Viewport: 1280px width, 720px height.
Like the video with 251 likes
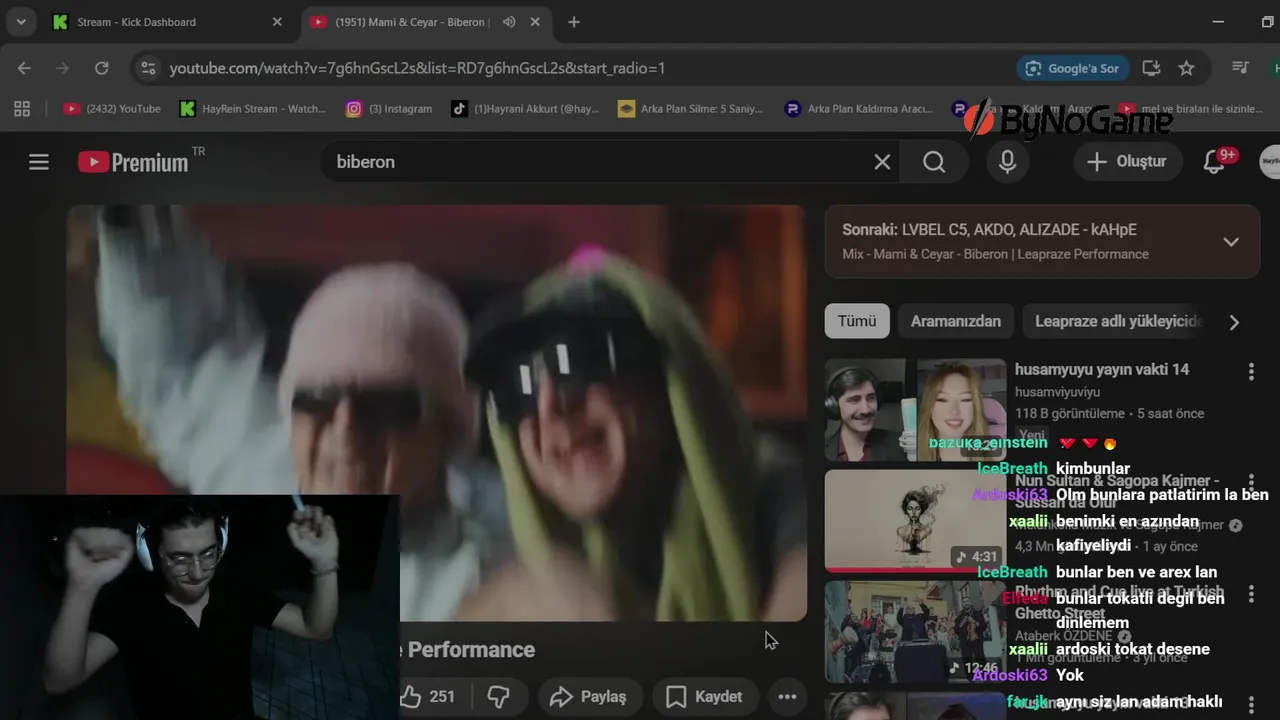click(x=428, y=697)
